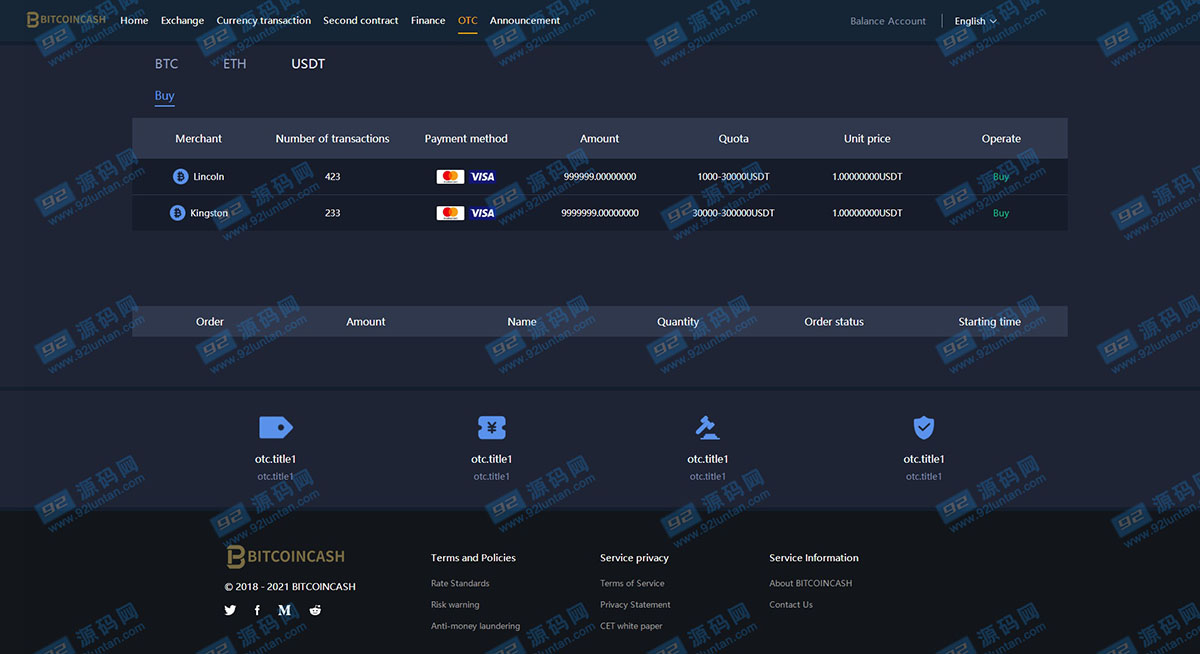Viewport: 1200px width, 654px height.
Task: Open Balance Account link
Action: (888, 21)
